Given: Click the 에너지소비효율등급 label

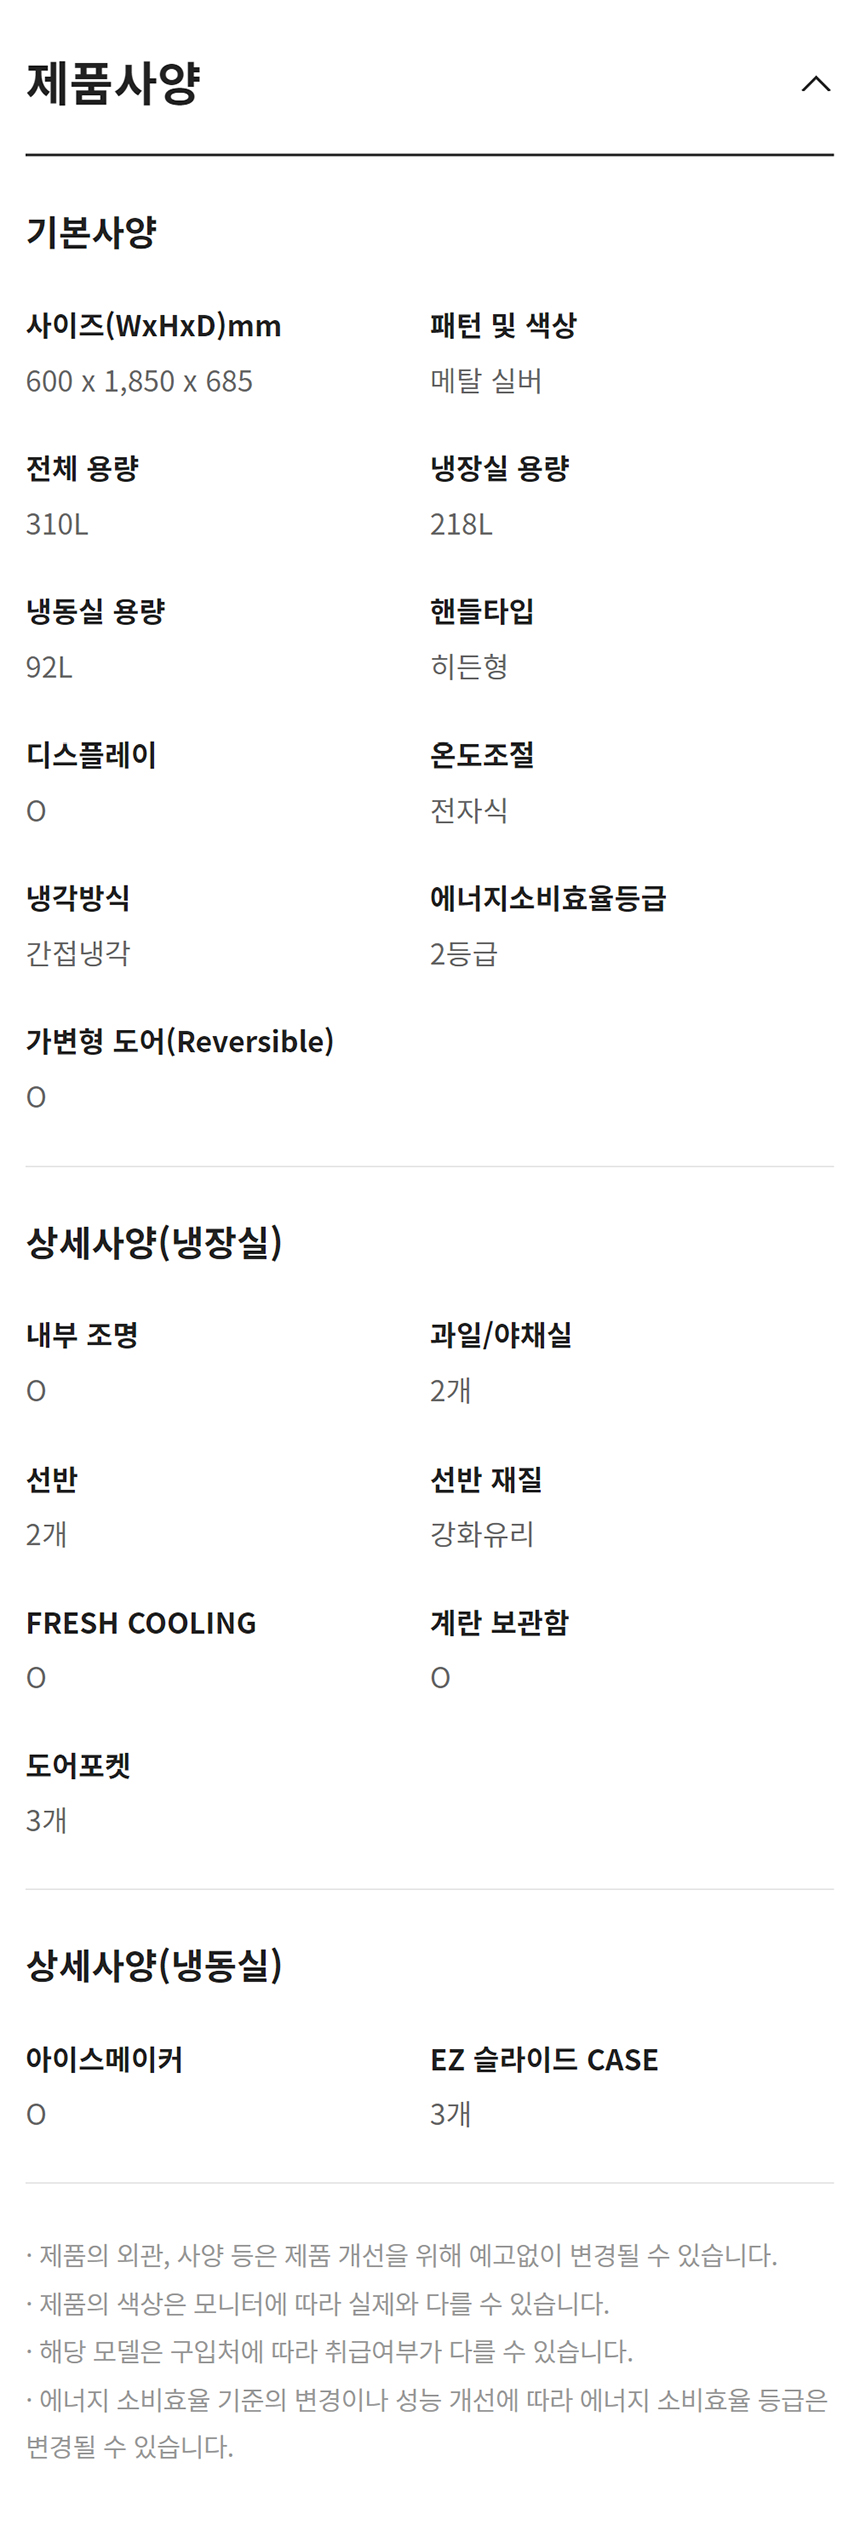Looking at the screenshot, I should tap(548, 898).
